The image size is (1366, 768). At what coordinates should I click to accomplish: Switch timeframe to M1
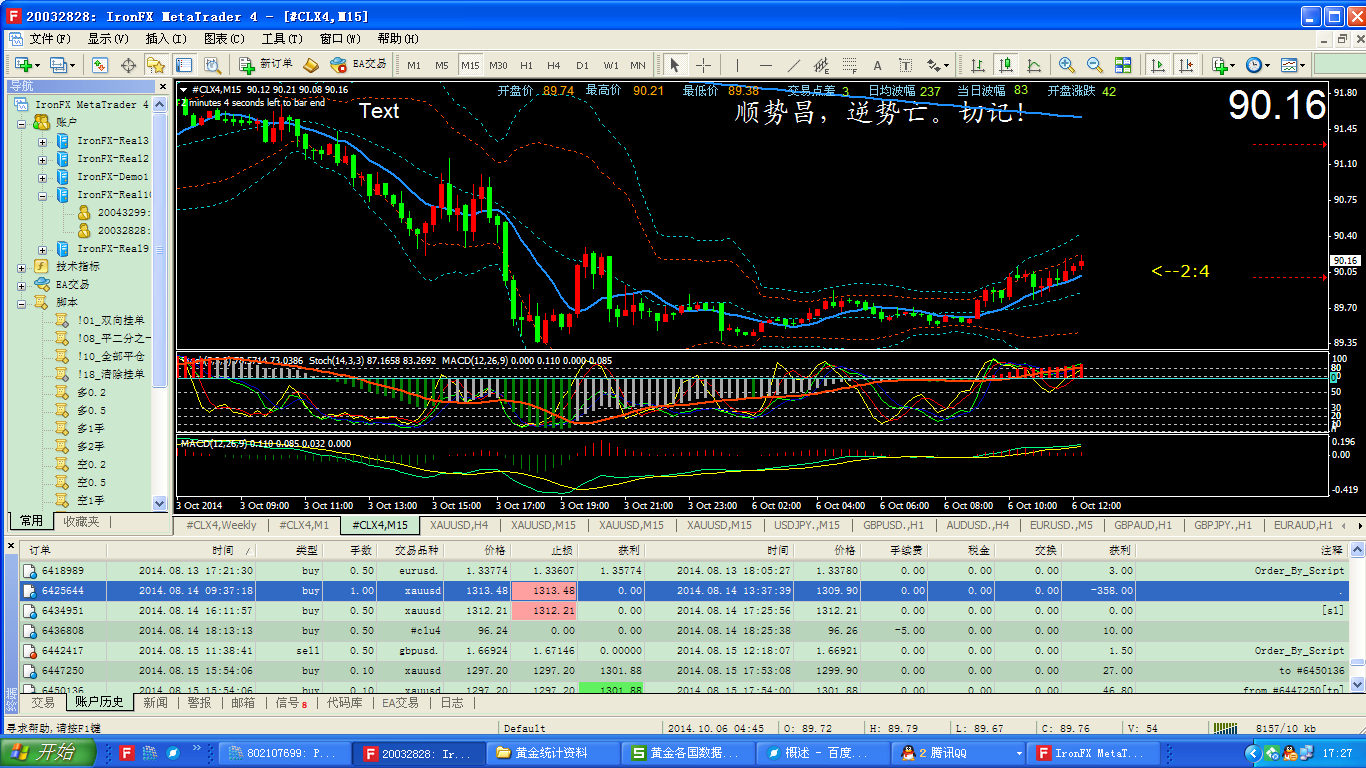pos(414,65)
